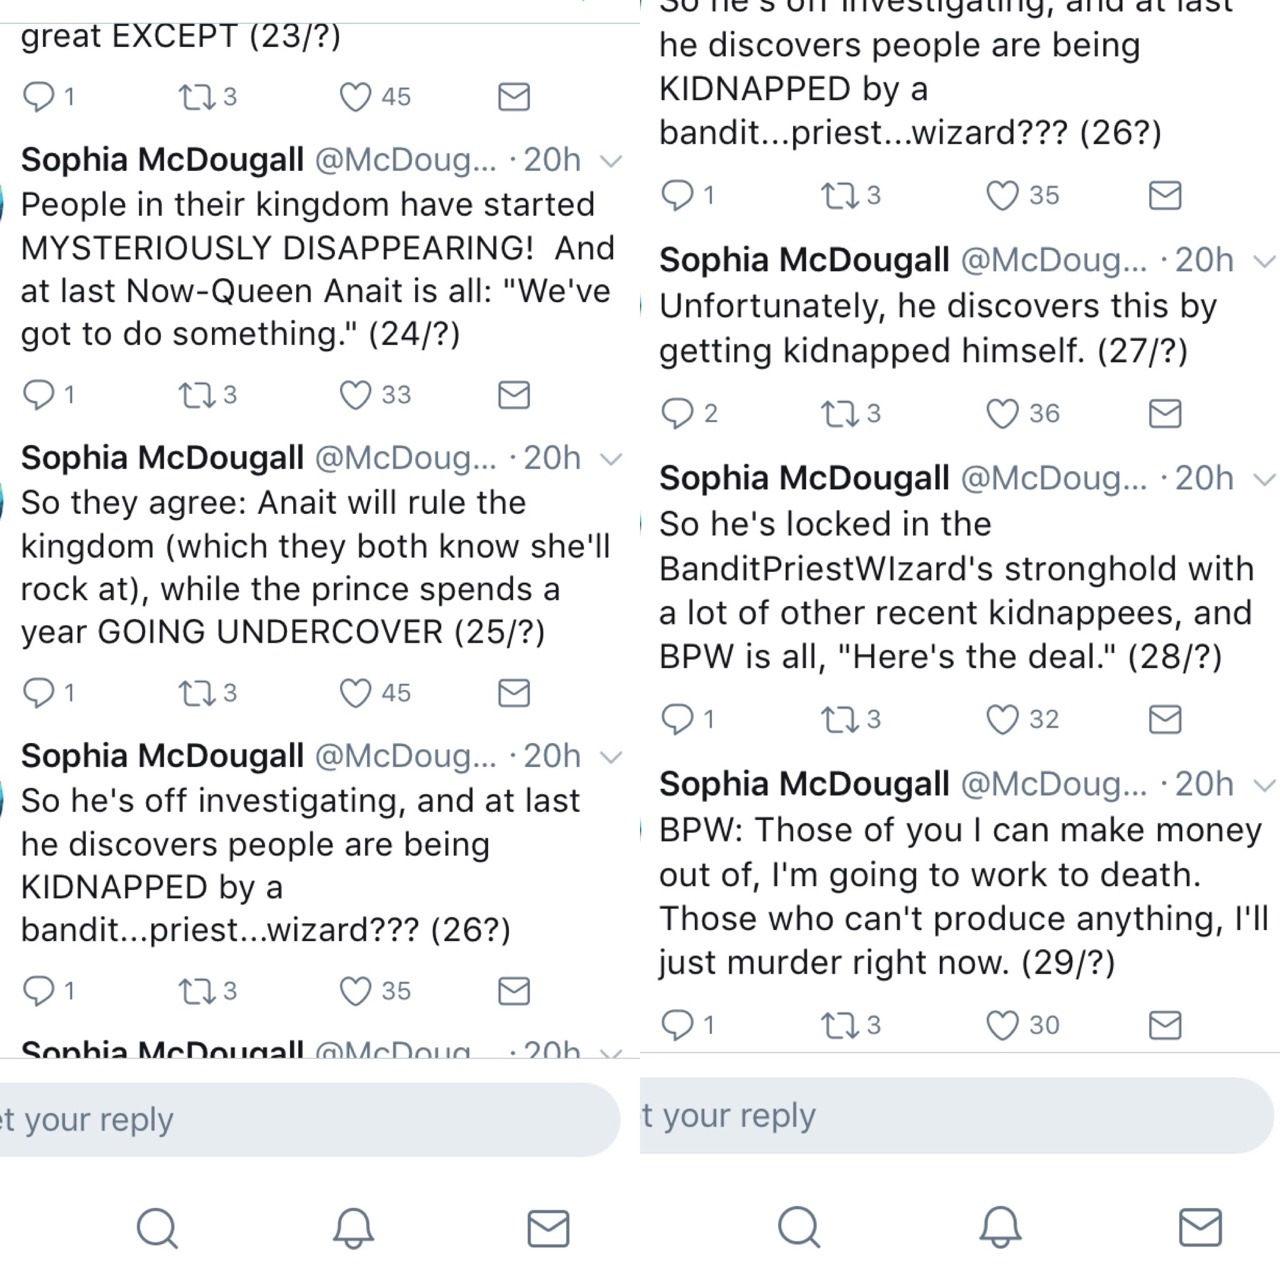
Task: Reply to the (27/?) tweet with 2 replies
Action: point(678,413)
